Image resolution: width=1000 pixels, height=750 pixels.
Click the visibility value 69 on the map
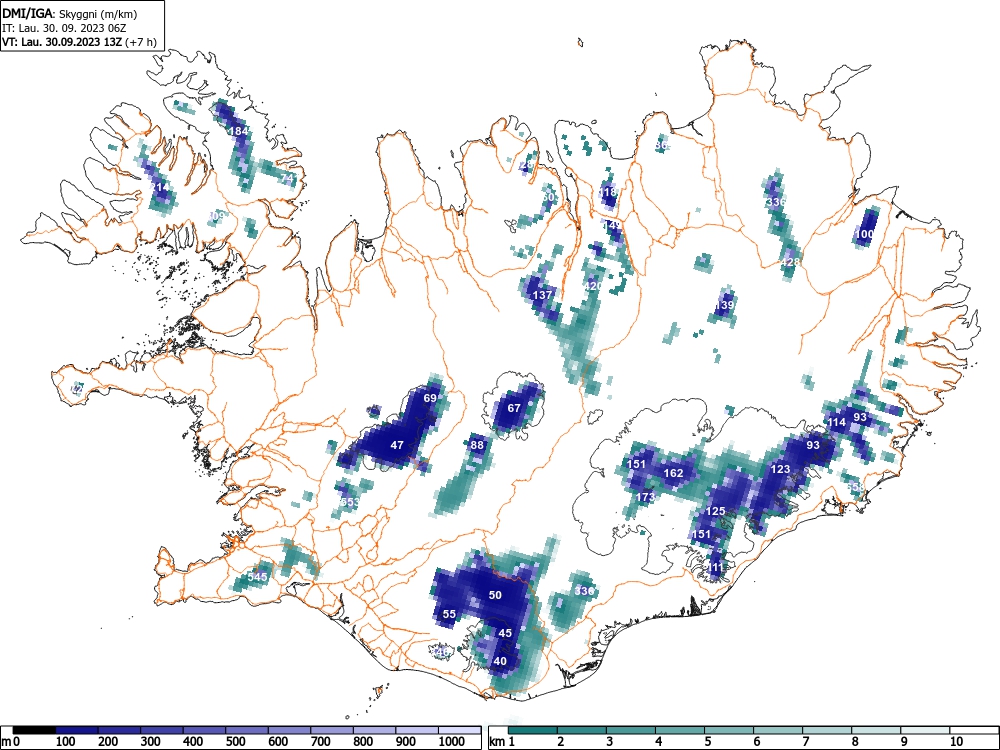[430, 399]
